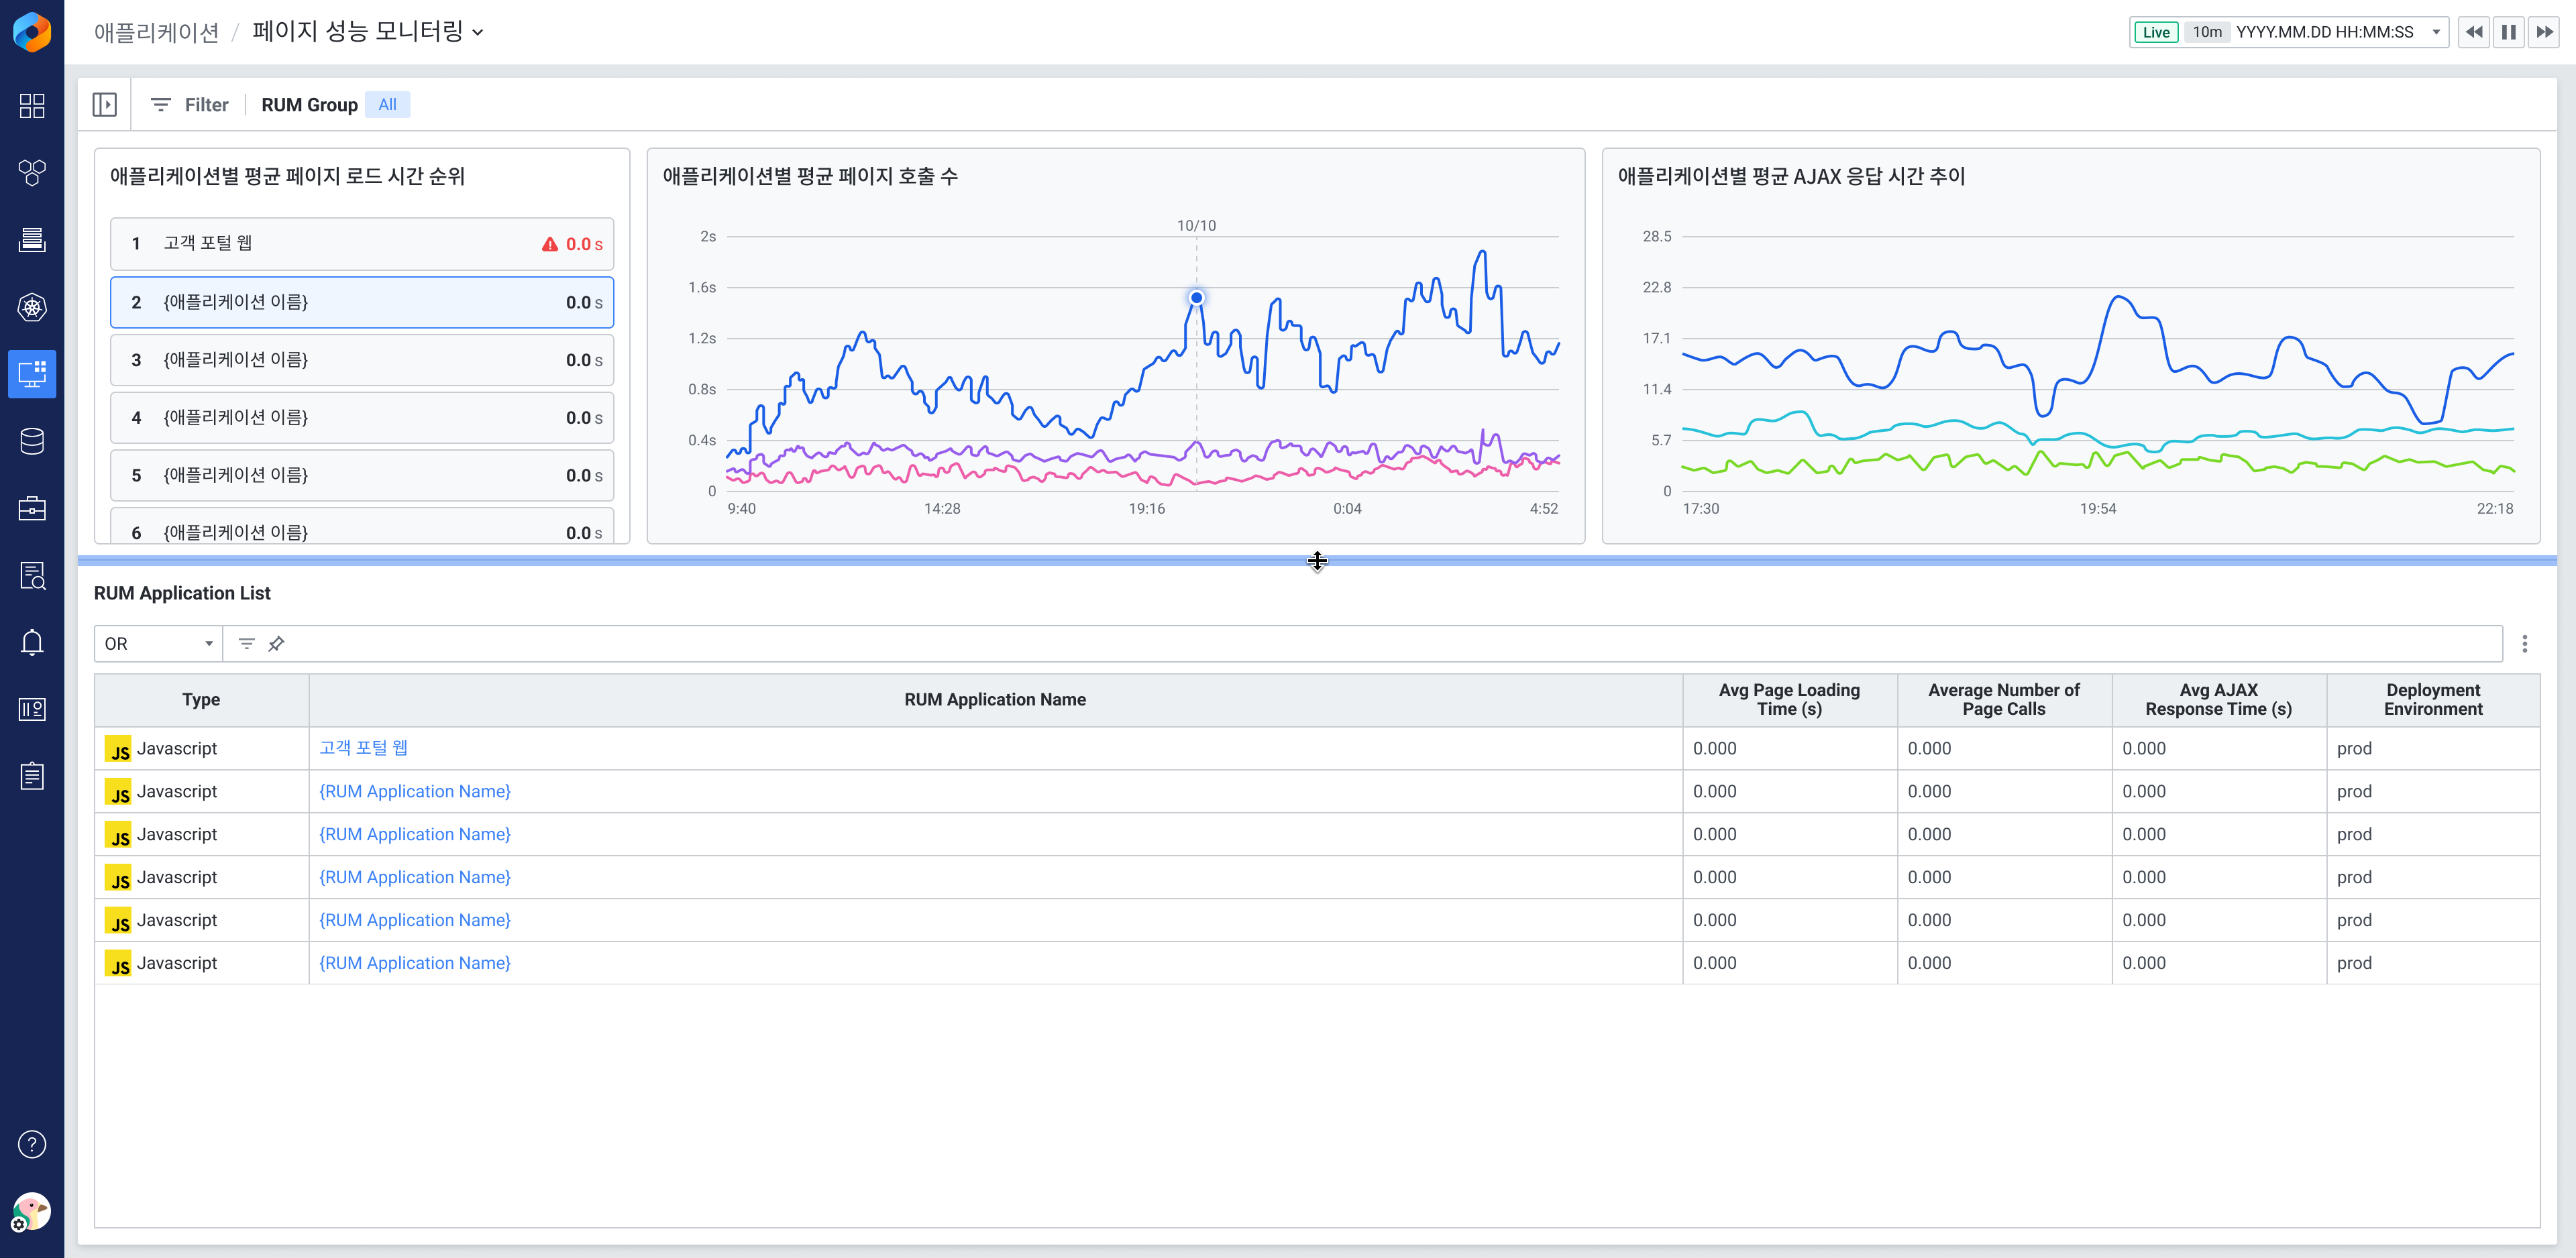Rewind the time range backward
The image size is (2576, 1258).
[2474, 32]
